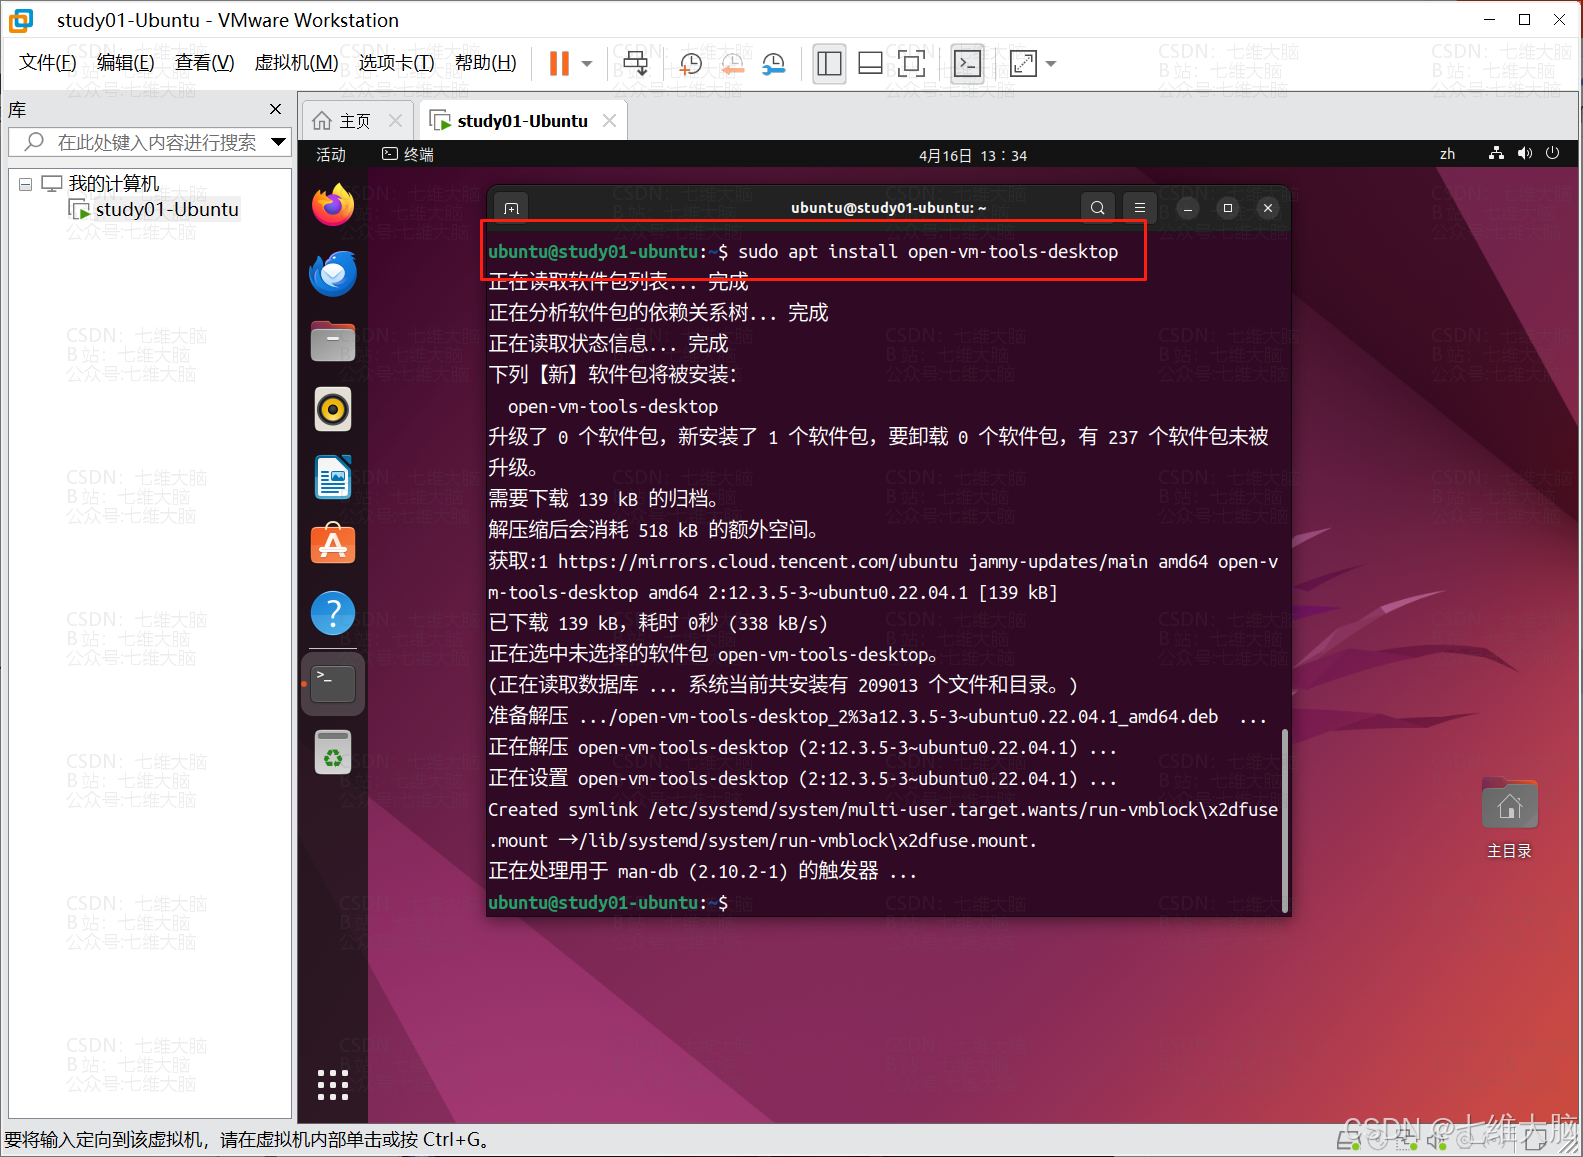Screen dimensions: 1583x1157
Task: Open the Help icon in the dock
Action: pyautogui.click(x=333, y=613)
